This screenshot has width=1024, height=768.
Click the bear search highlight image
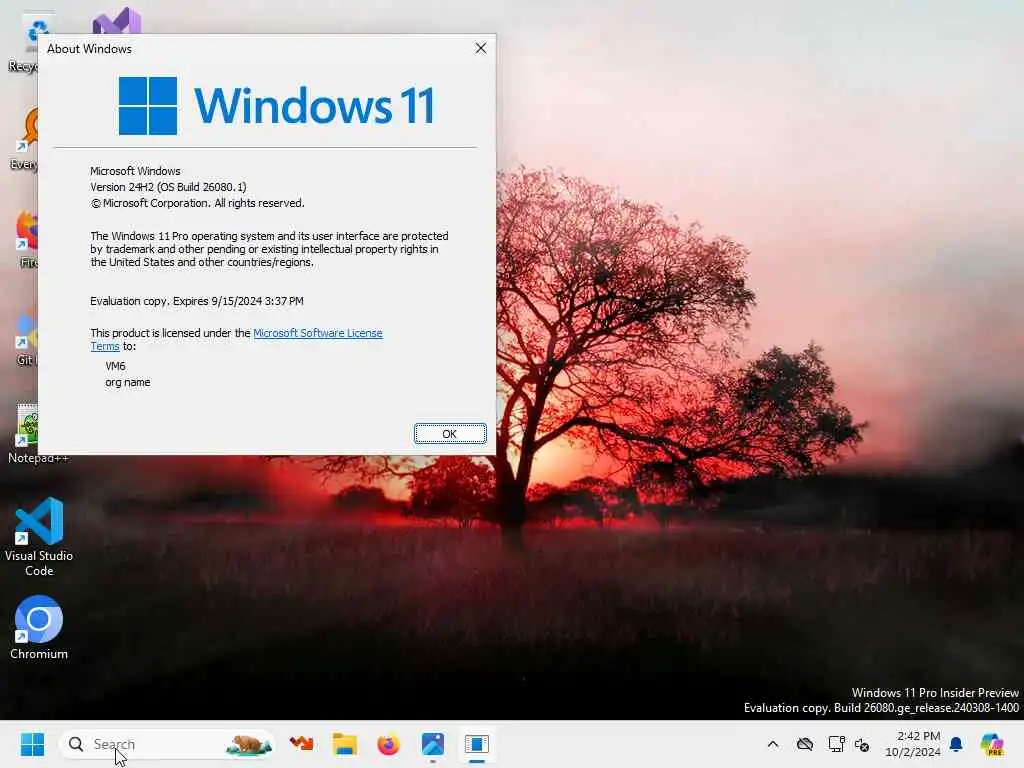[248, 744]
